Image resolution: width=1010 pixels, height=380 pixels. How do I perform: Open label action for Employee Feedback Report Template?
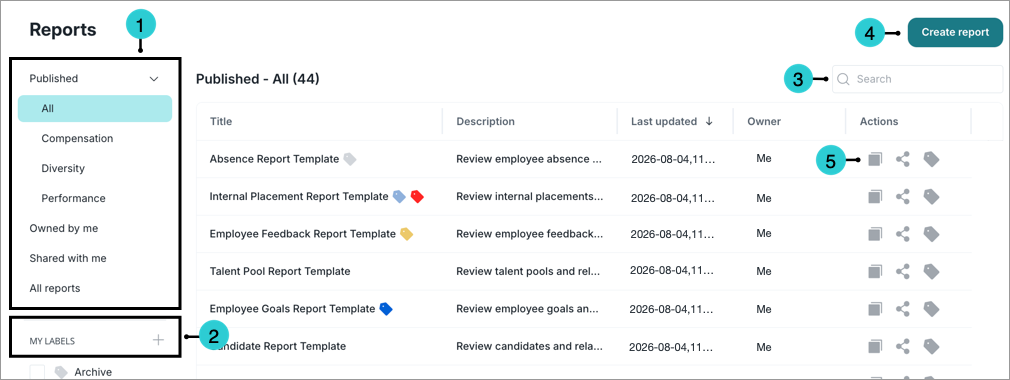(931, 234)
